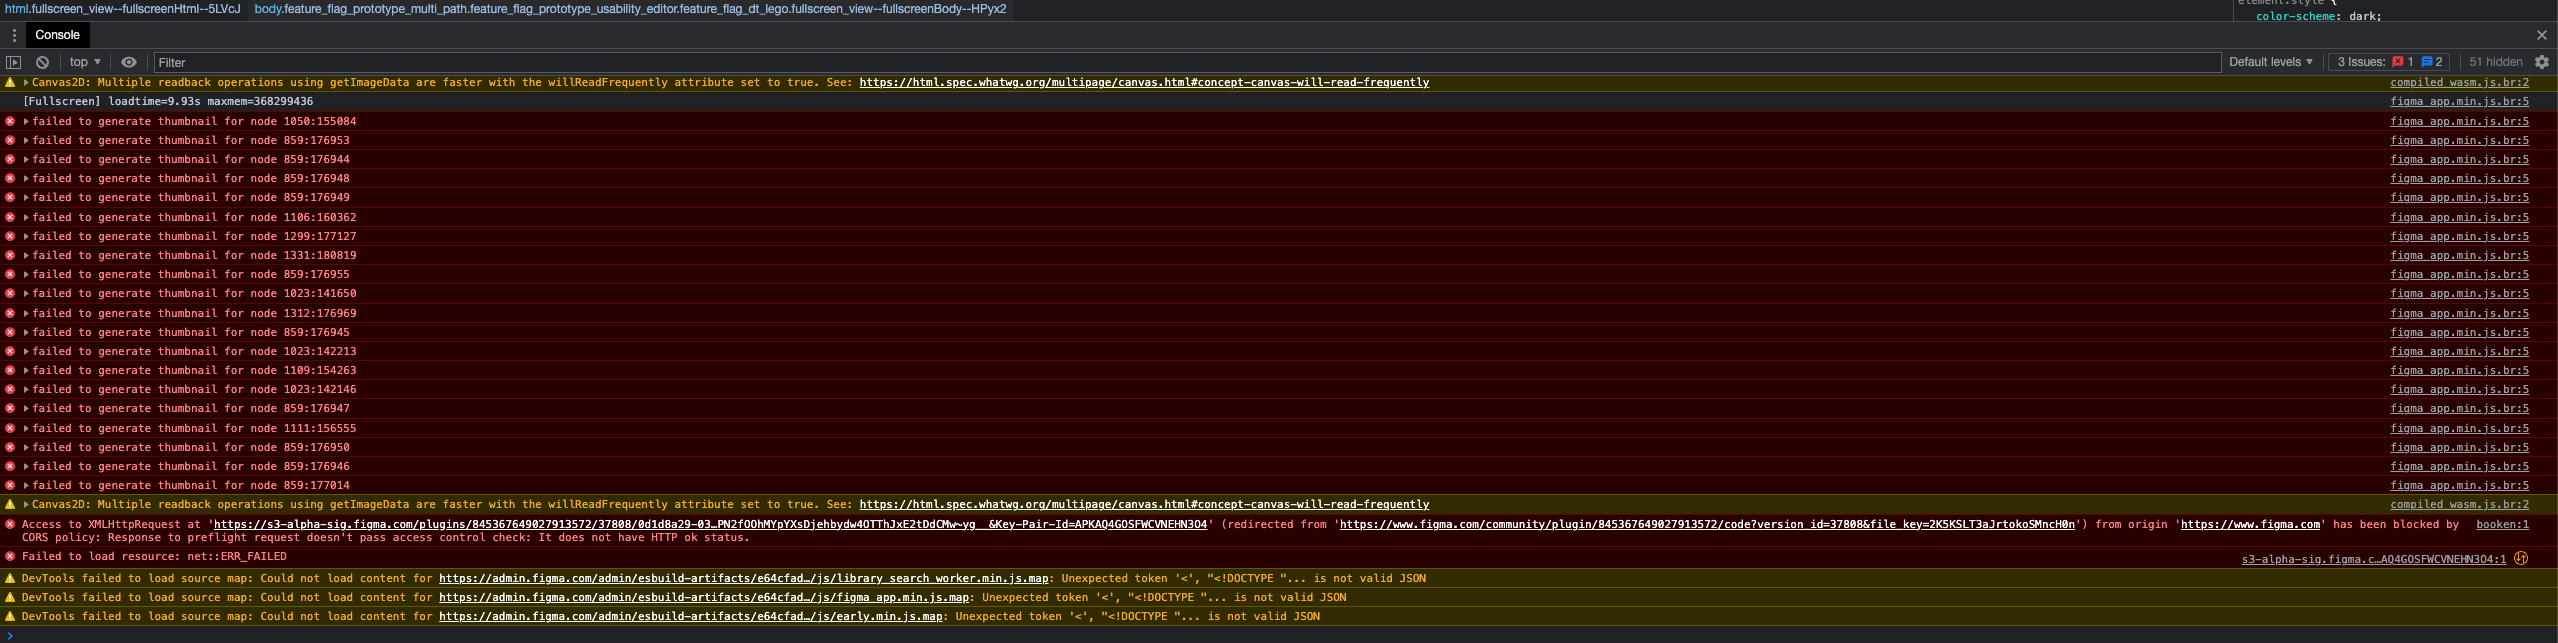Open source link for node 859:176946 error
The height and width of the screenshot is (643, 2558).
(2459, 467)
